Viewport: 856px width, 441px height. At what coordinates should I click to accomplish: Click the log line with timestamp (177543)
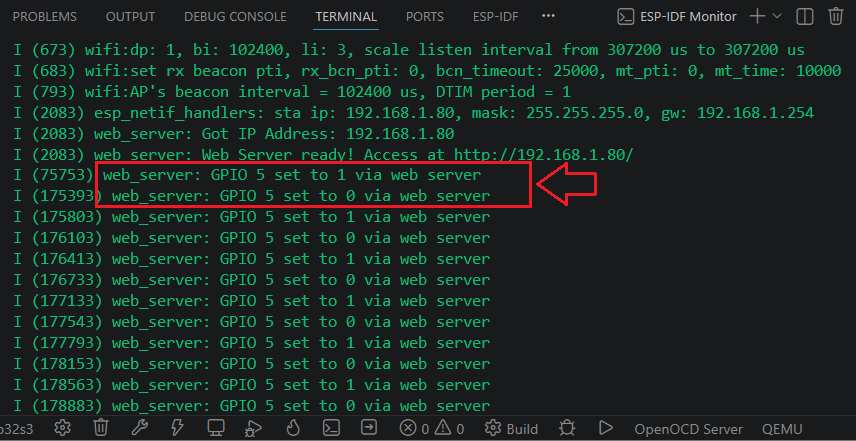(x=251, y=323)
